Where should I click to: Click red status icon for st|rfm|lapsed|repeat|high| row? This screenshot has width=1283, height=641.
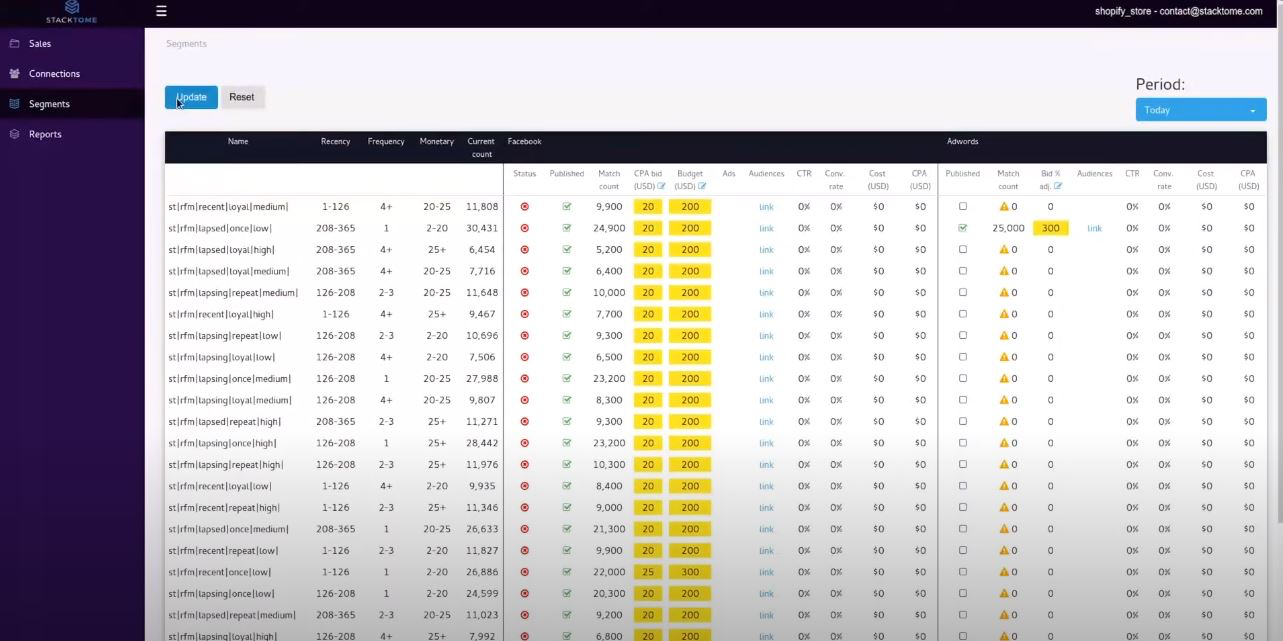pyautogui.click(x=524, y=422)
